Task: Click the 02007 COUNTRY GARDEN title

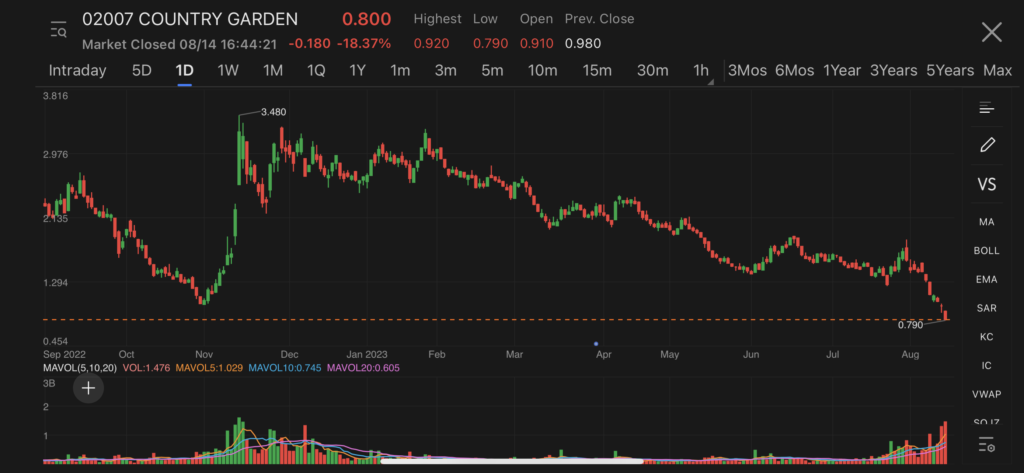Action: 190,20
